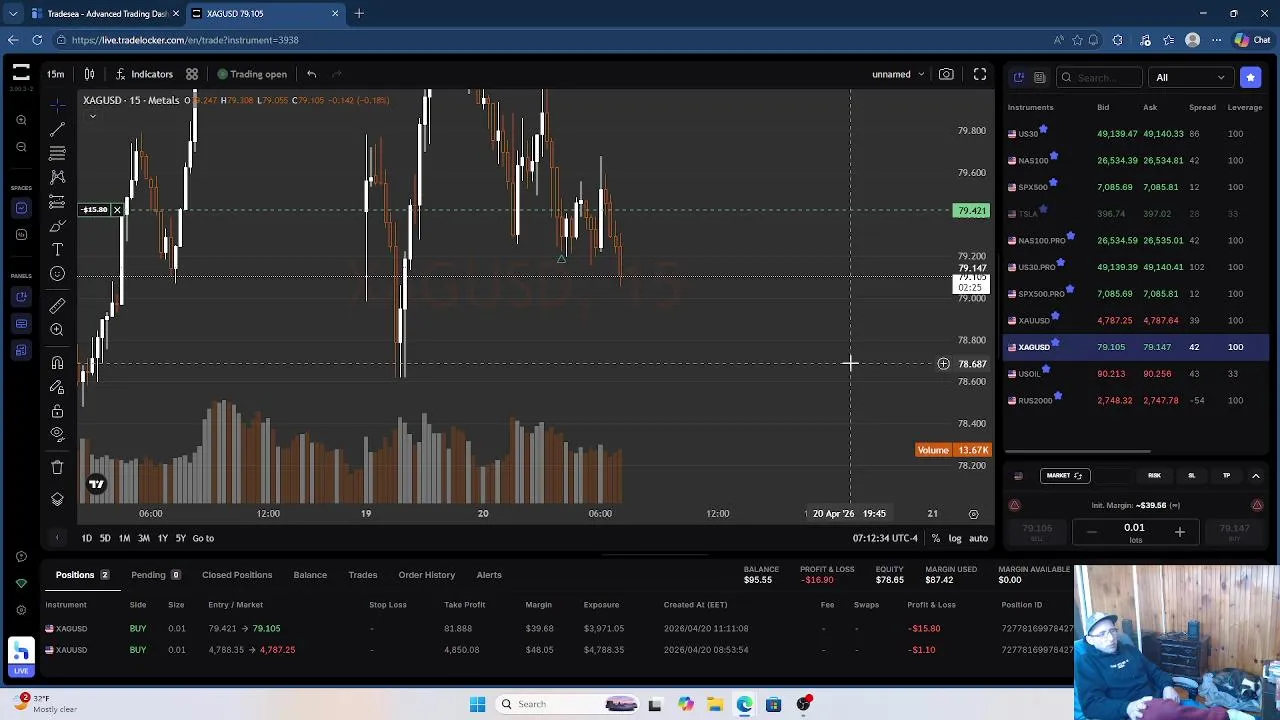Toggle auto scale on price axis
1280x720 pixels.
tap(978, 538)
